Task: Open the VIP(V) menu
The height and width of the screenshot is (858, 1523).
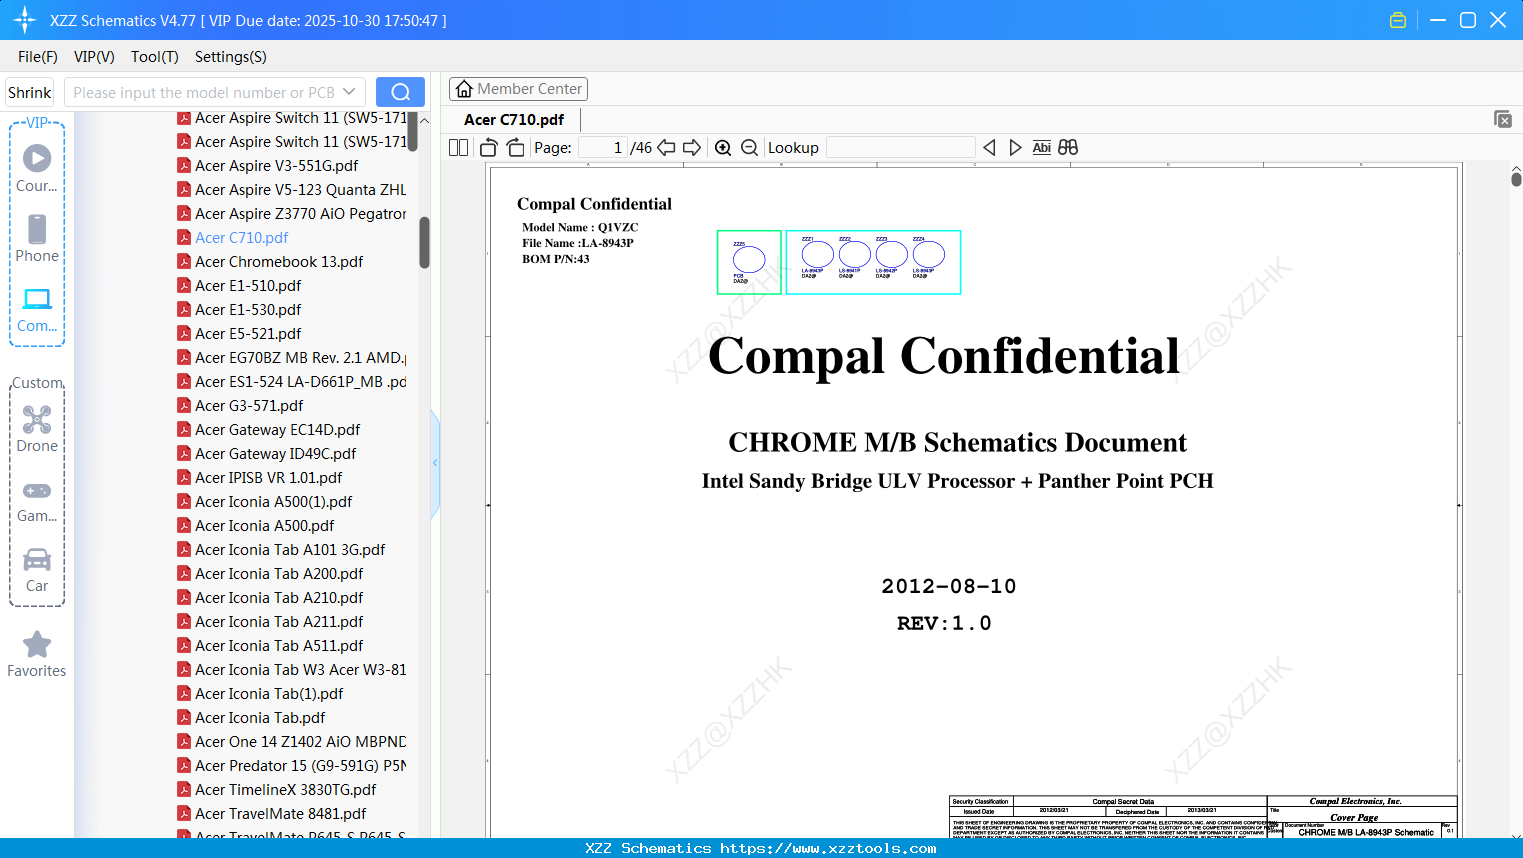Action: [x=94, y=57]
